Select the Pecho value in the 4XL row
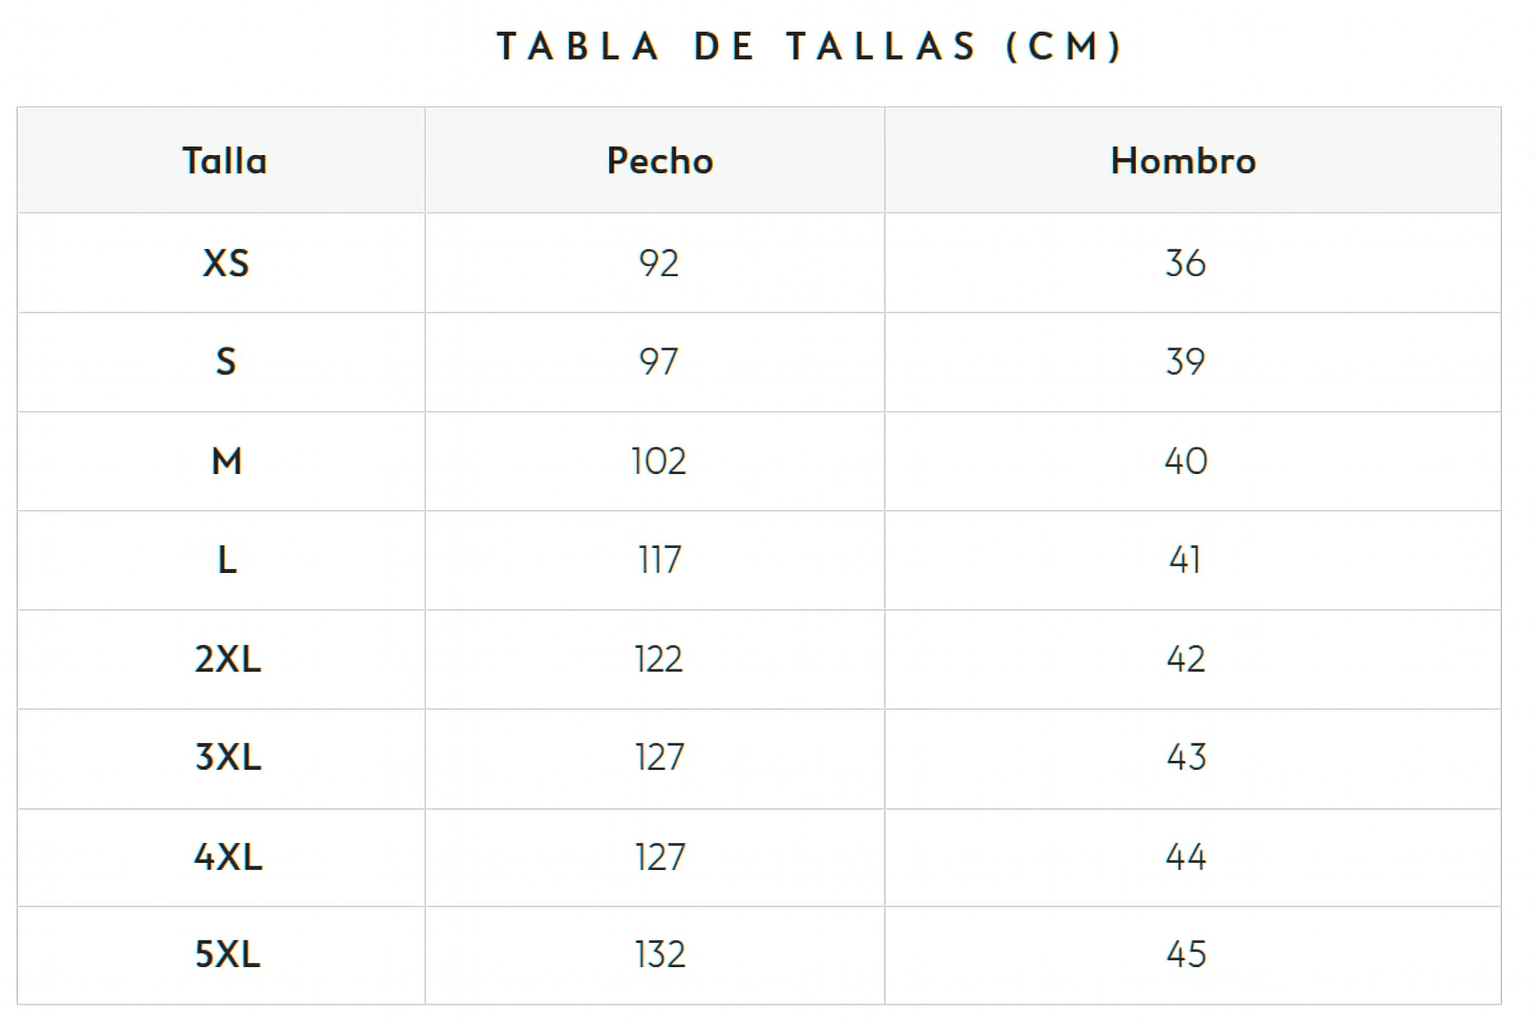This screenshot has height=1024, width=1536. [x=660, y=857]
